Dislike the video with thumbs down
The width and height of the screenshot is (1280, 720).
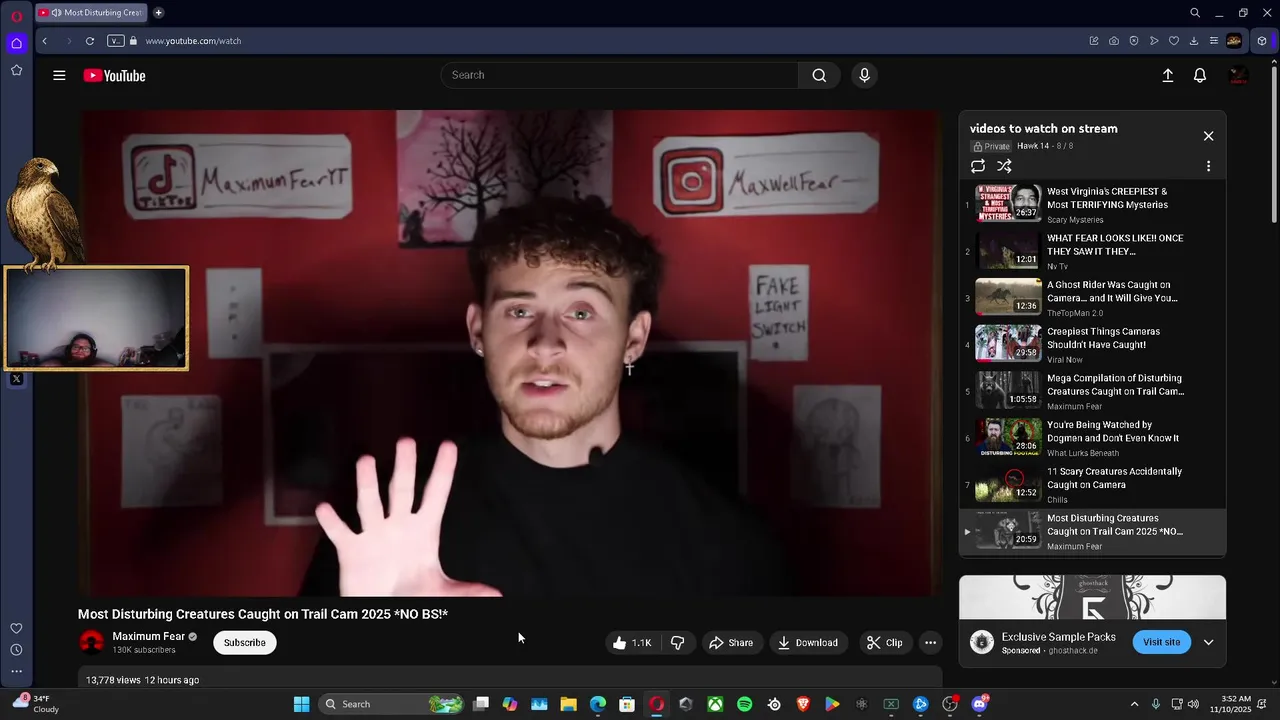(x=677, y=643)
